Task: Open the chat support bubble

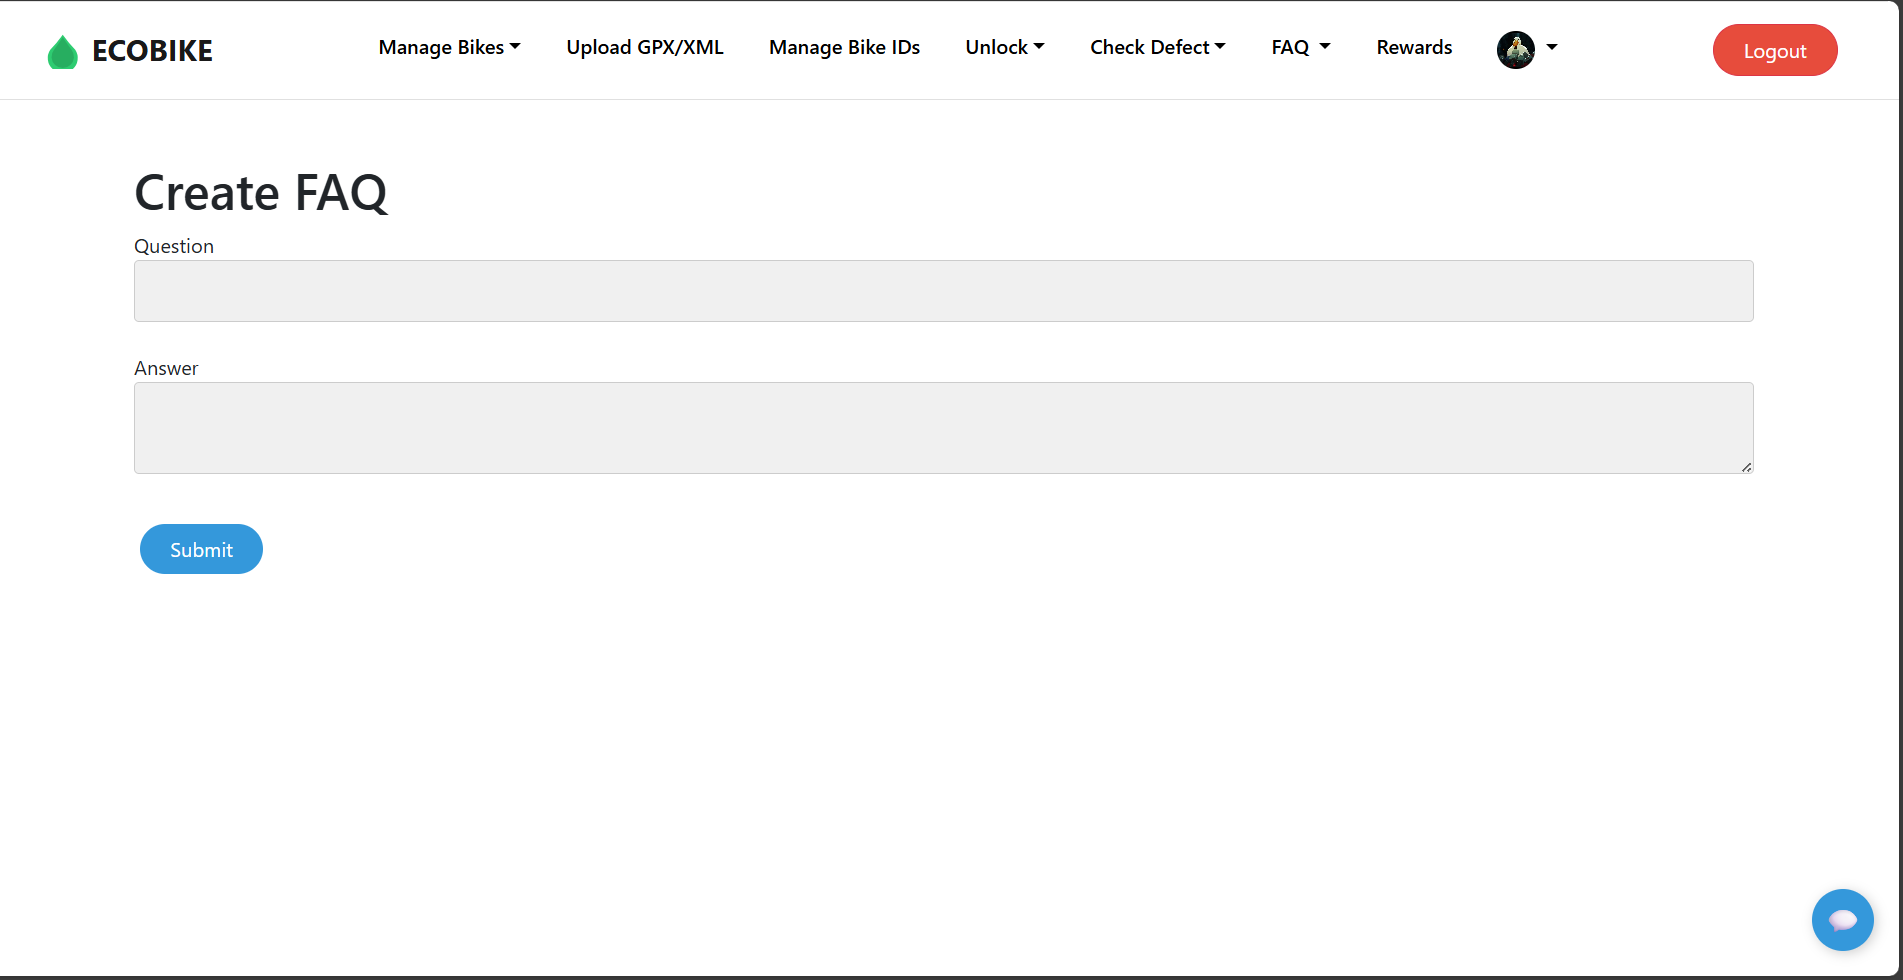Action: tap(1842, 920)
